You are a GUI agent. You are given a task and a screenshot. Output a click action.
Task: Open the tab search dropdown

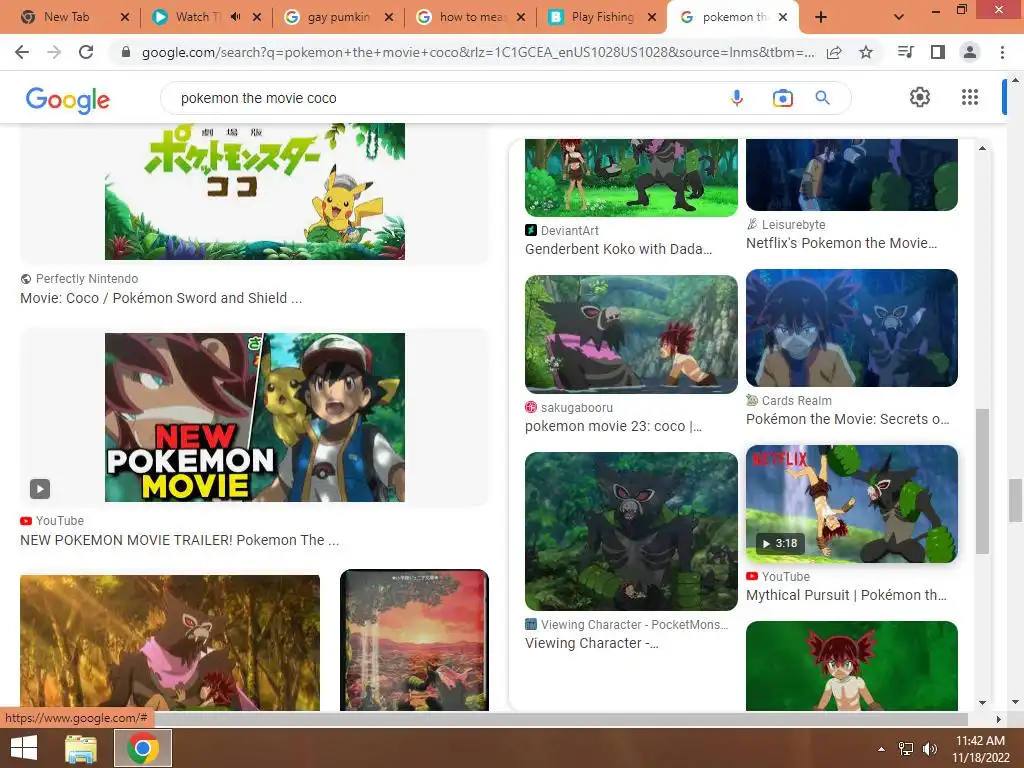(899, 17)
